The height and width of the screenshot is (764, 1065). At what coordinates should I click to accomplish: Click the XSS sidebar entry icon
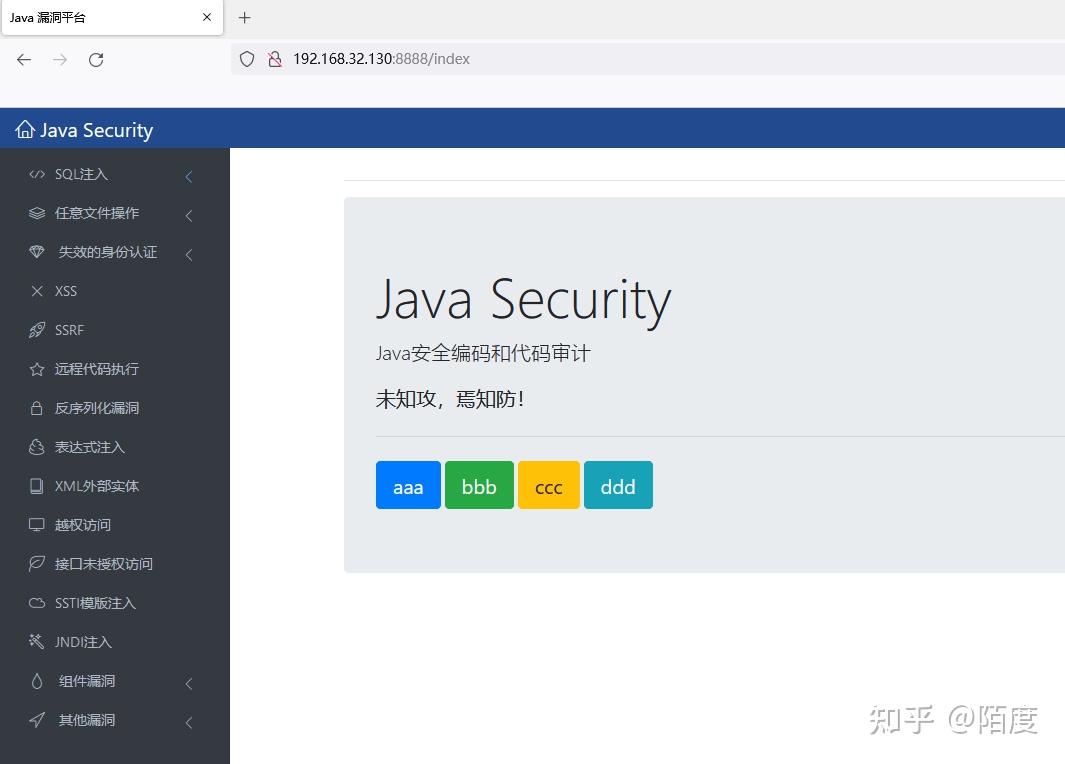click(36, 291)
